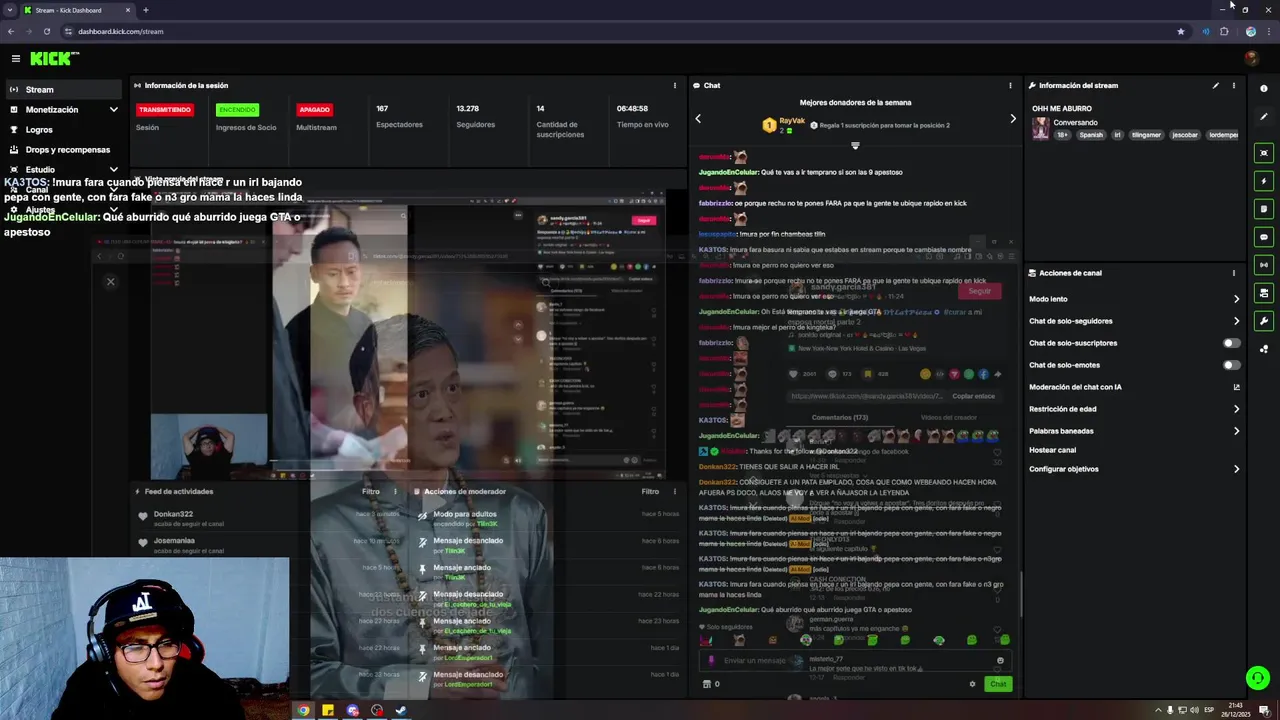Expand Configurar objetivos

tap(1134, 469)
